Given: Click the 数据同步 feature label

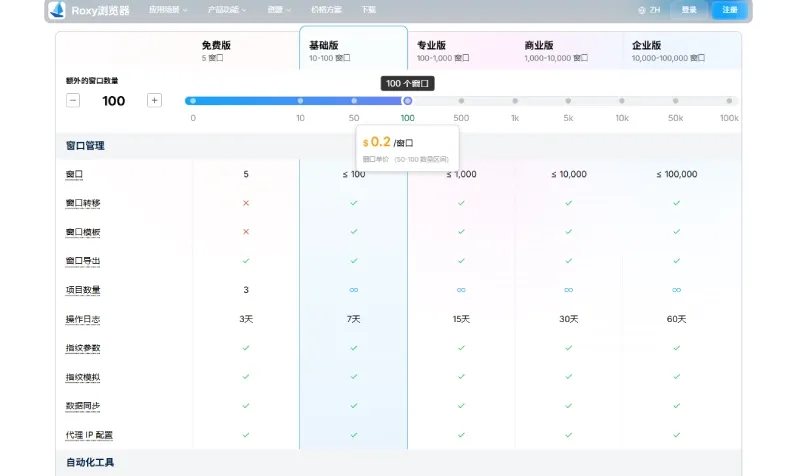Looking at the screenshot, I should (x=83, y=406).
